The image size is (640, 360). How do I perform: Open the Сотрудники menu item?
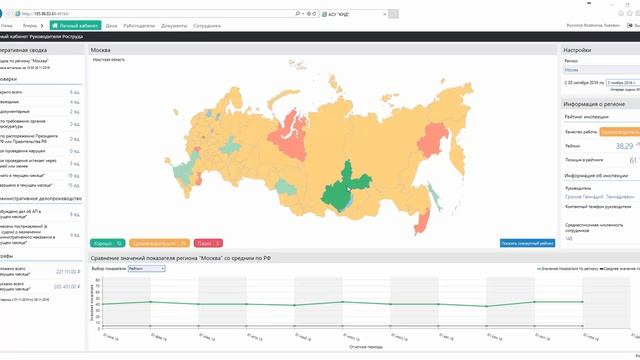tap(207, 26)
